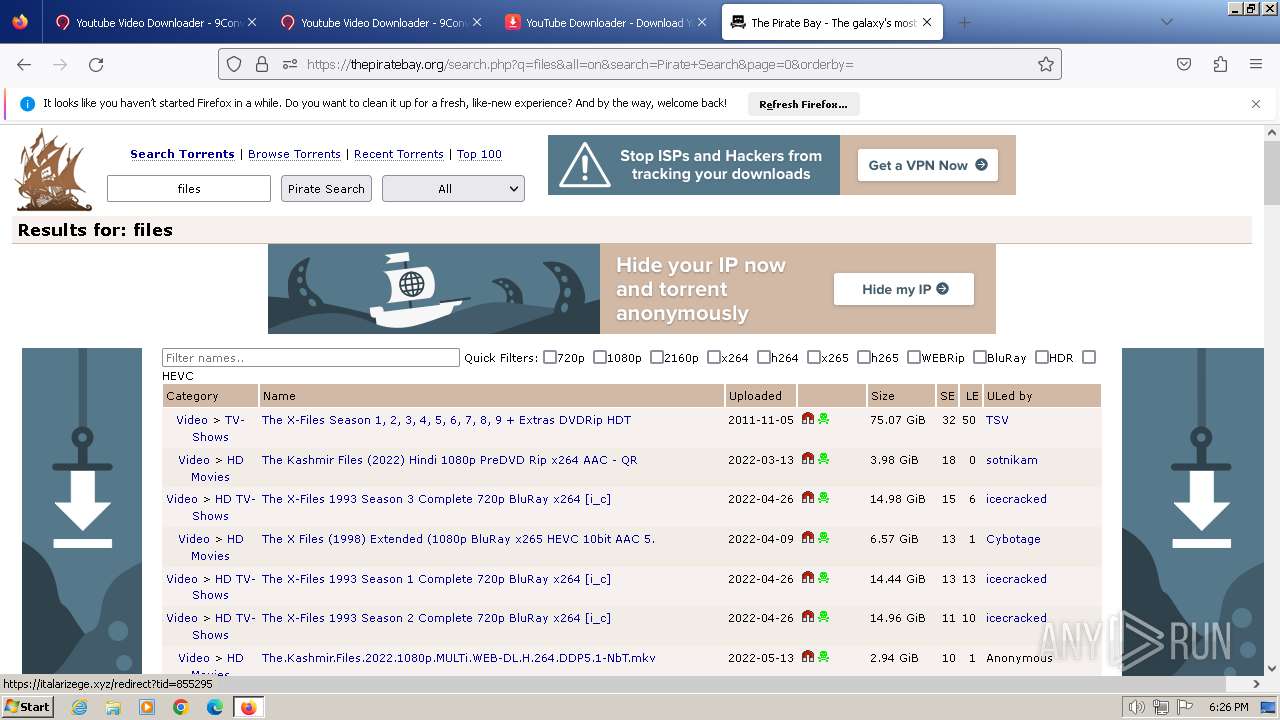Image resolution: width=1280 pixels, height=720 pixels.
Task: Click the Pirate Bay ship logo
Action: point(54,170)
